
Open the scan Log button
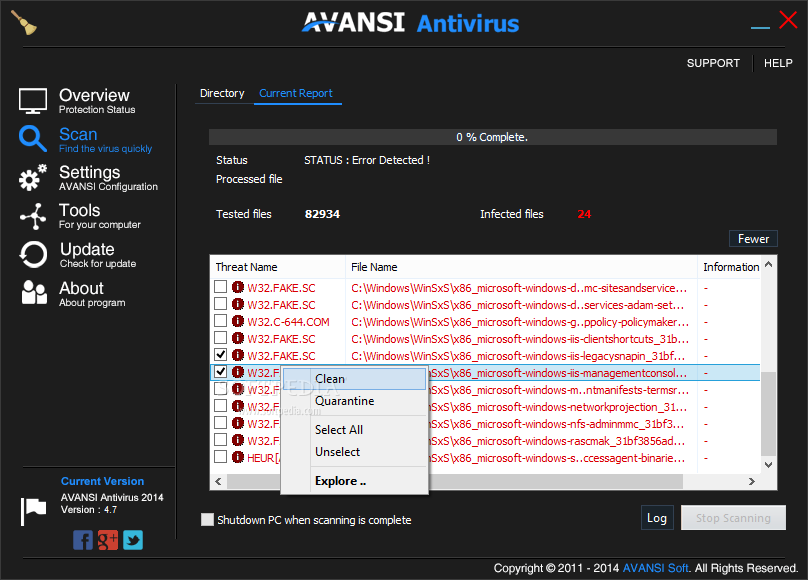click(x=657, y=518)
